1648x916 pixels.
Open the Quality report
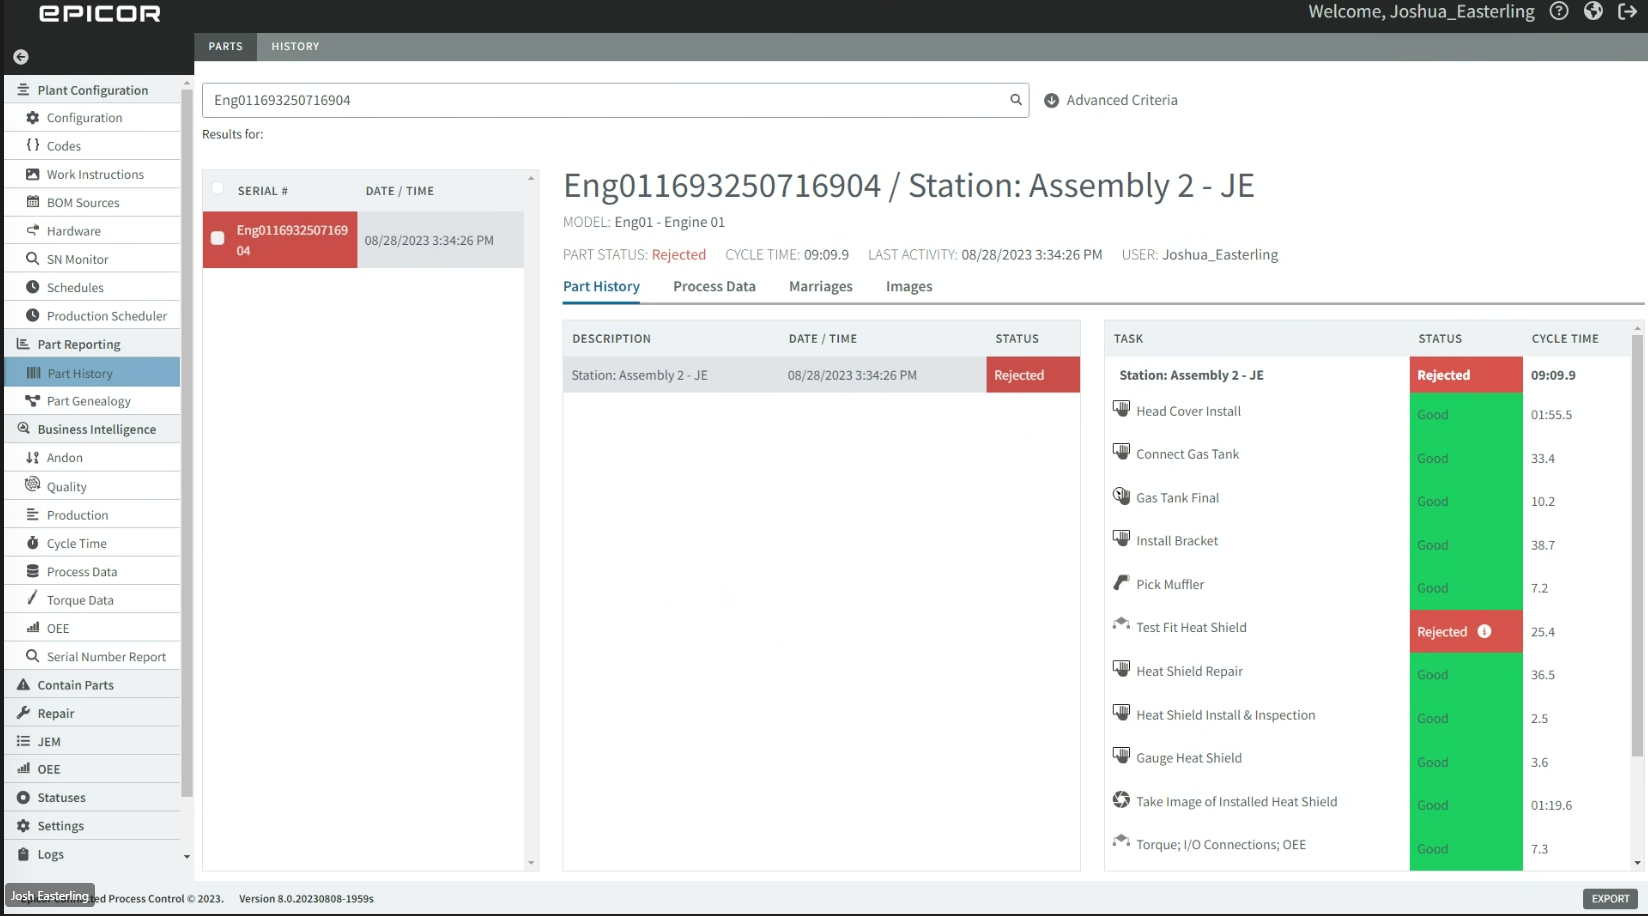[x=67, y=486]
